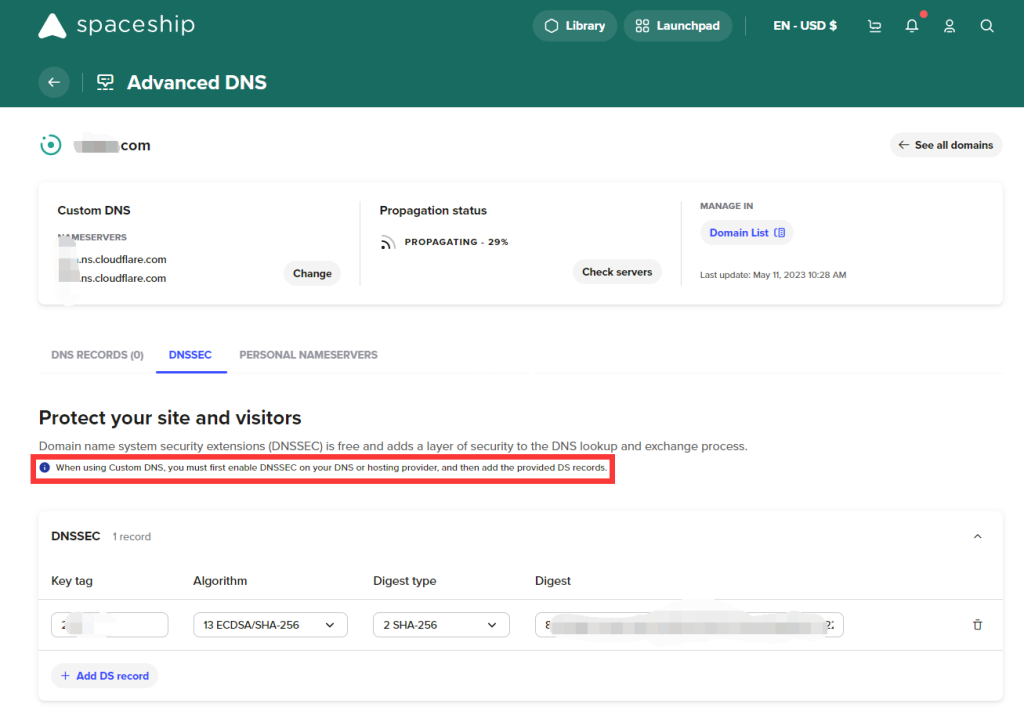This screenshot has height=718, width=1024.
Task: Click the search magnifier icon
Action: (987, 26)
